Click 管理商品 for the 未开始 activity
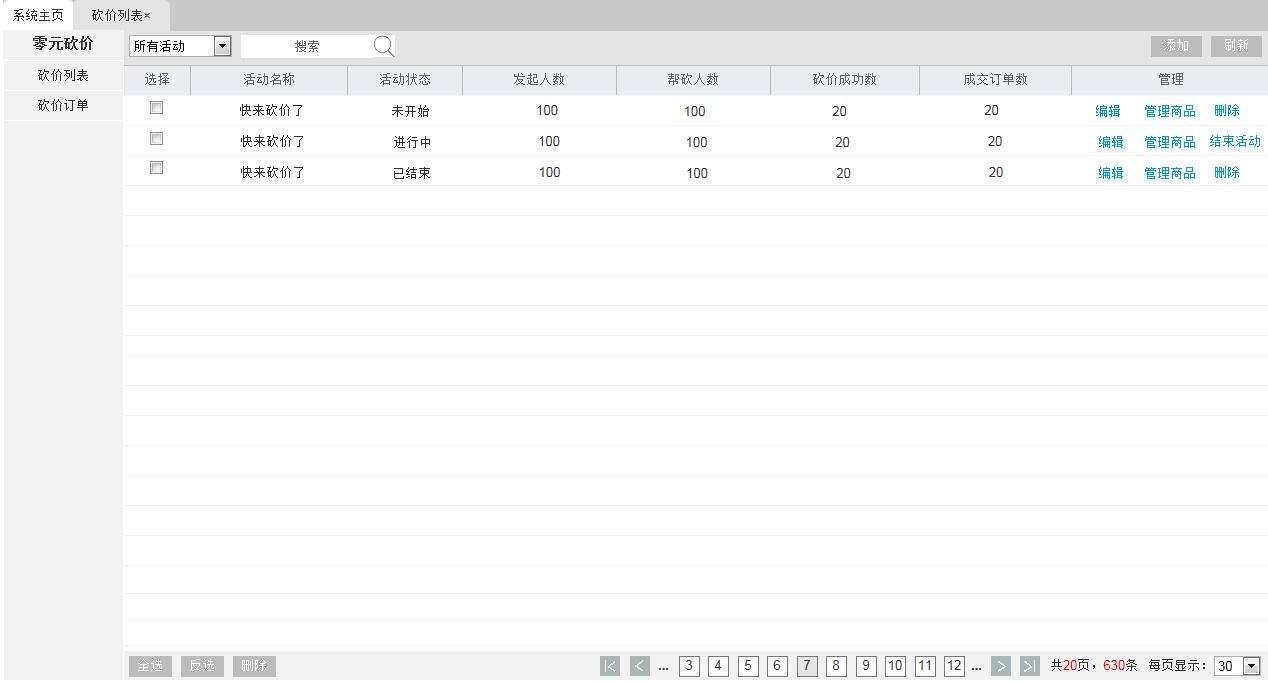 coord(1170,111)
